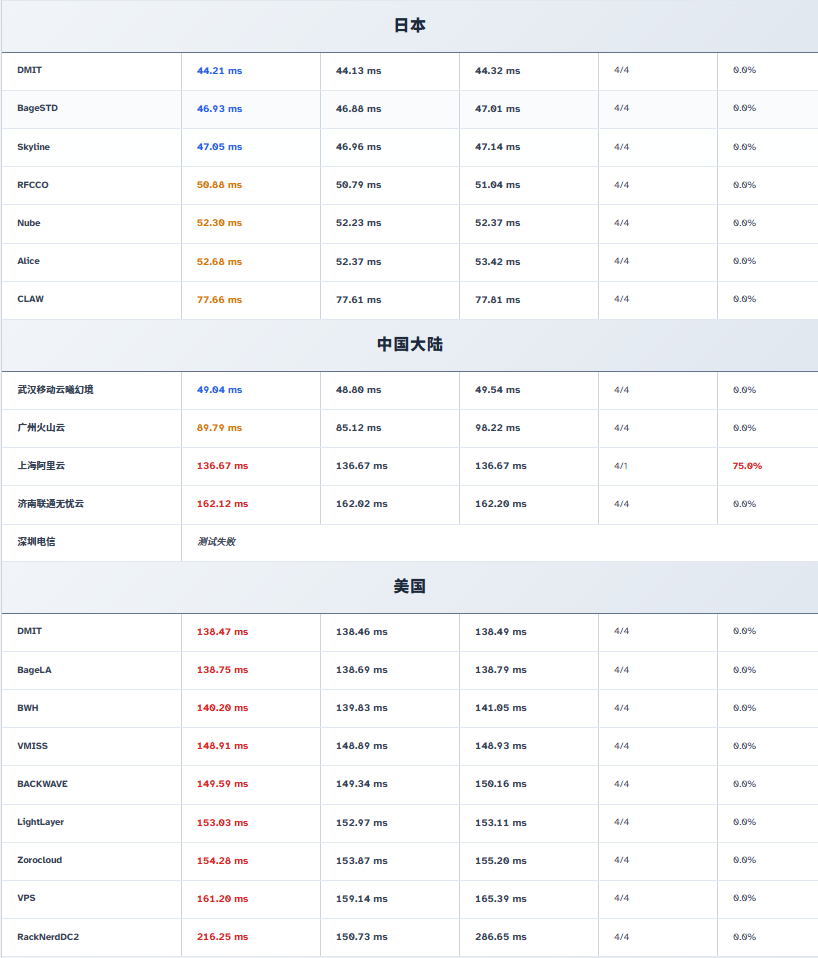Click the 日本 section header
Viewport: 818px width, 958px height.
click(409, 26)
